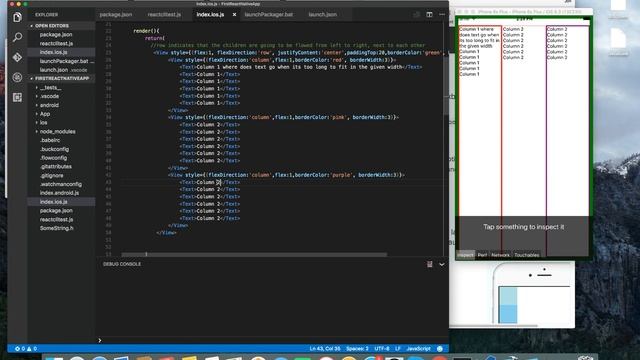
Task: Click the editor horizontal scrollbar
Action: tap(254, 254)
